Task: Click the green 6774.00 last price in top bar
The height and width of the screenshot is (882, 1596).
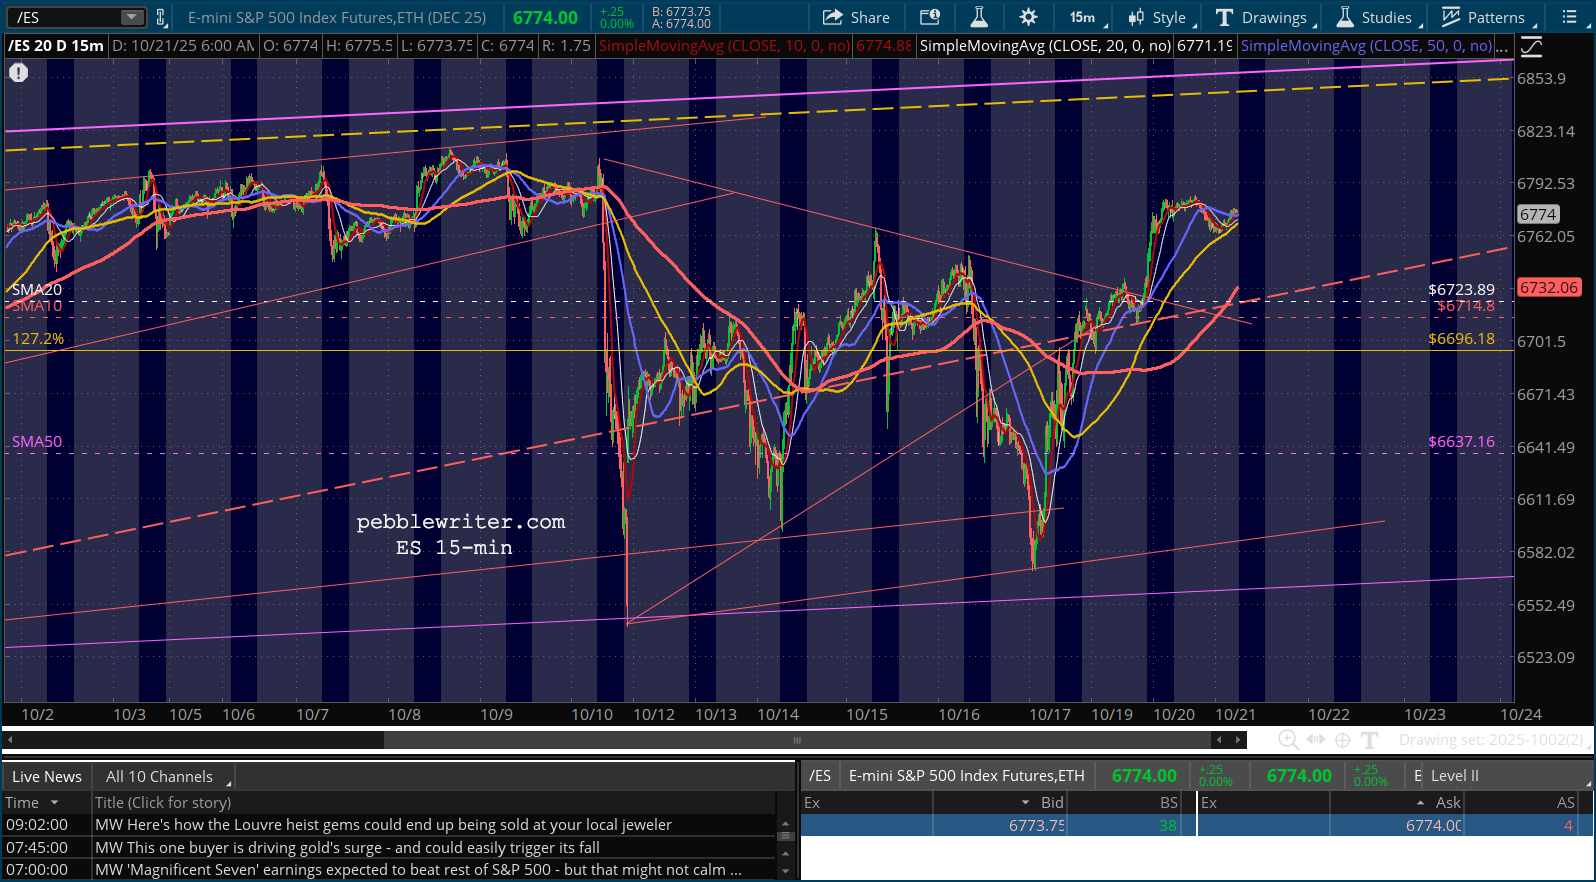Action: pyautogui.click(x=545, y=17)
